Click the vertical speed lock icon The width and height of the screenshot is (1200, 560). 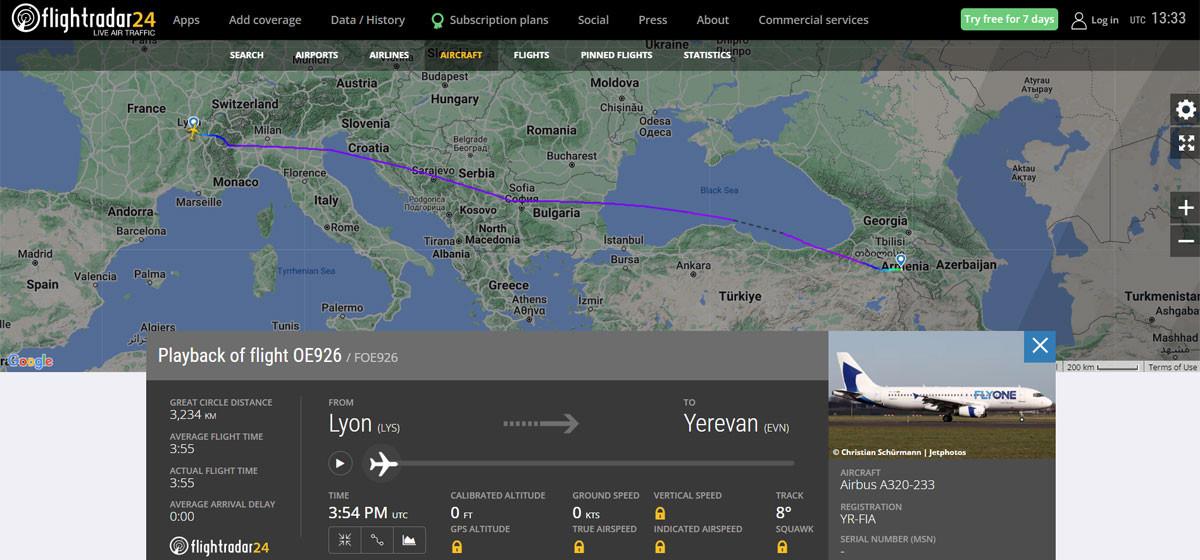pos(660,513)
